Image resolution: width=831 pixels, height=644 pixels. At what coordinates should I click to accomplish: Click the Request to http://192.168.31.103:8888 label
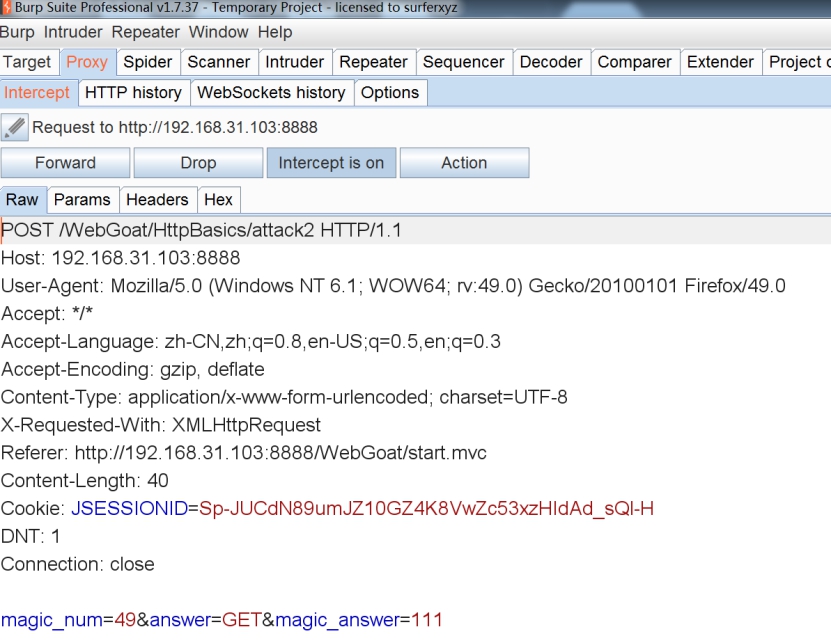coord(175,128)
